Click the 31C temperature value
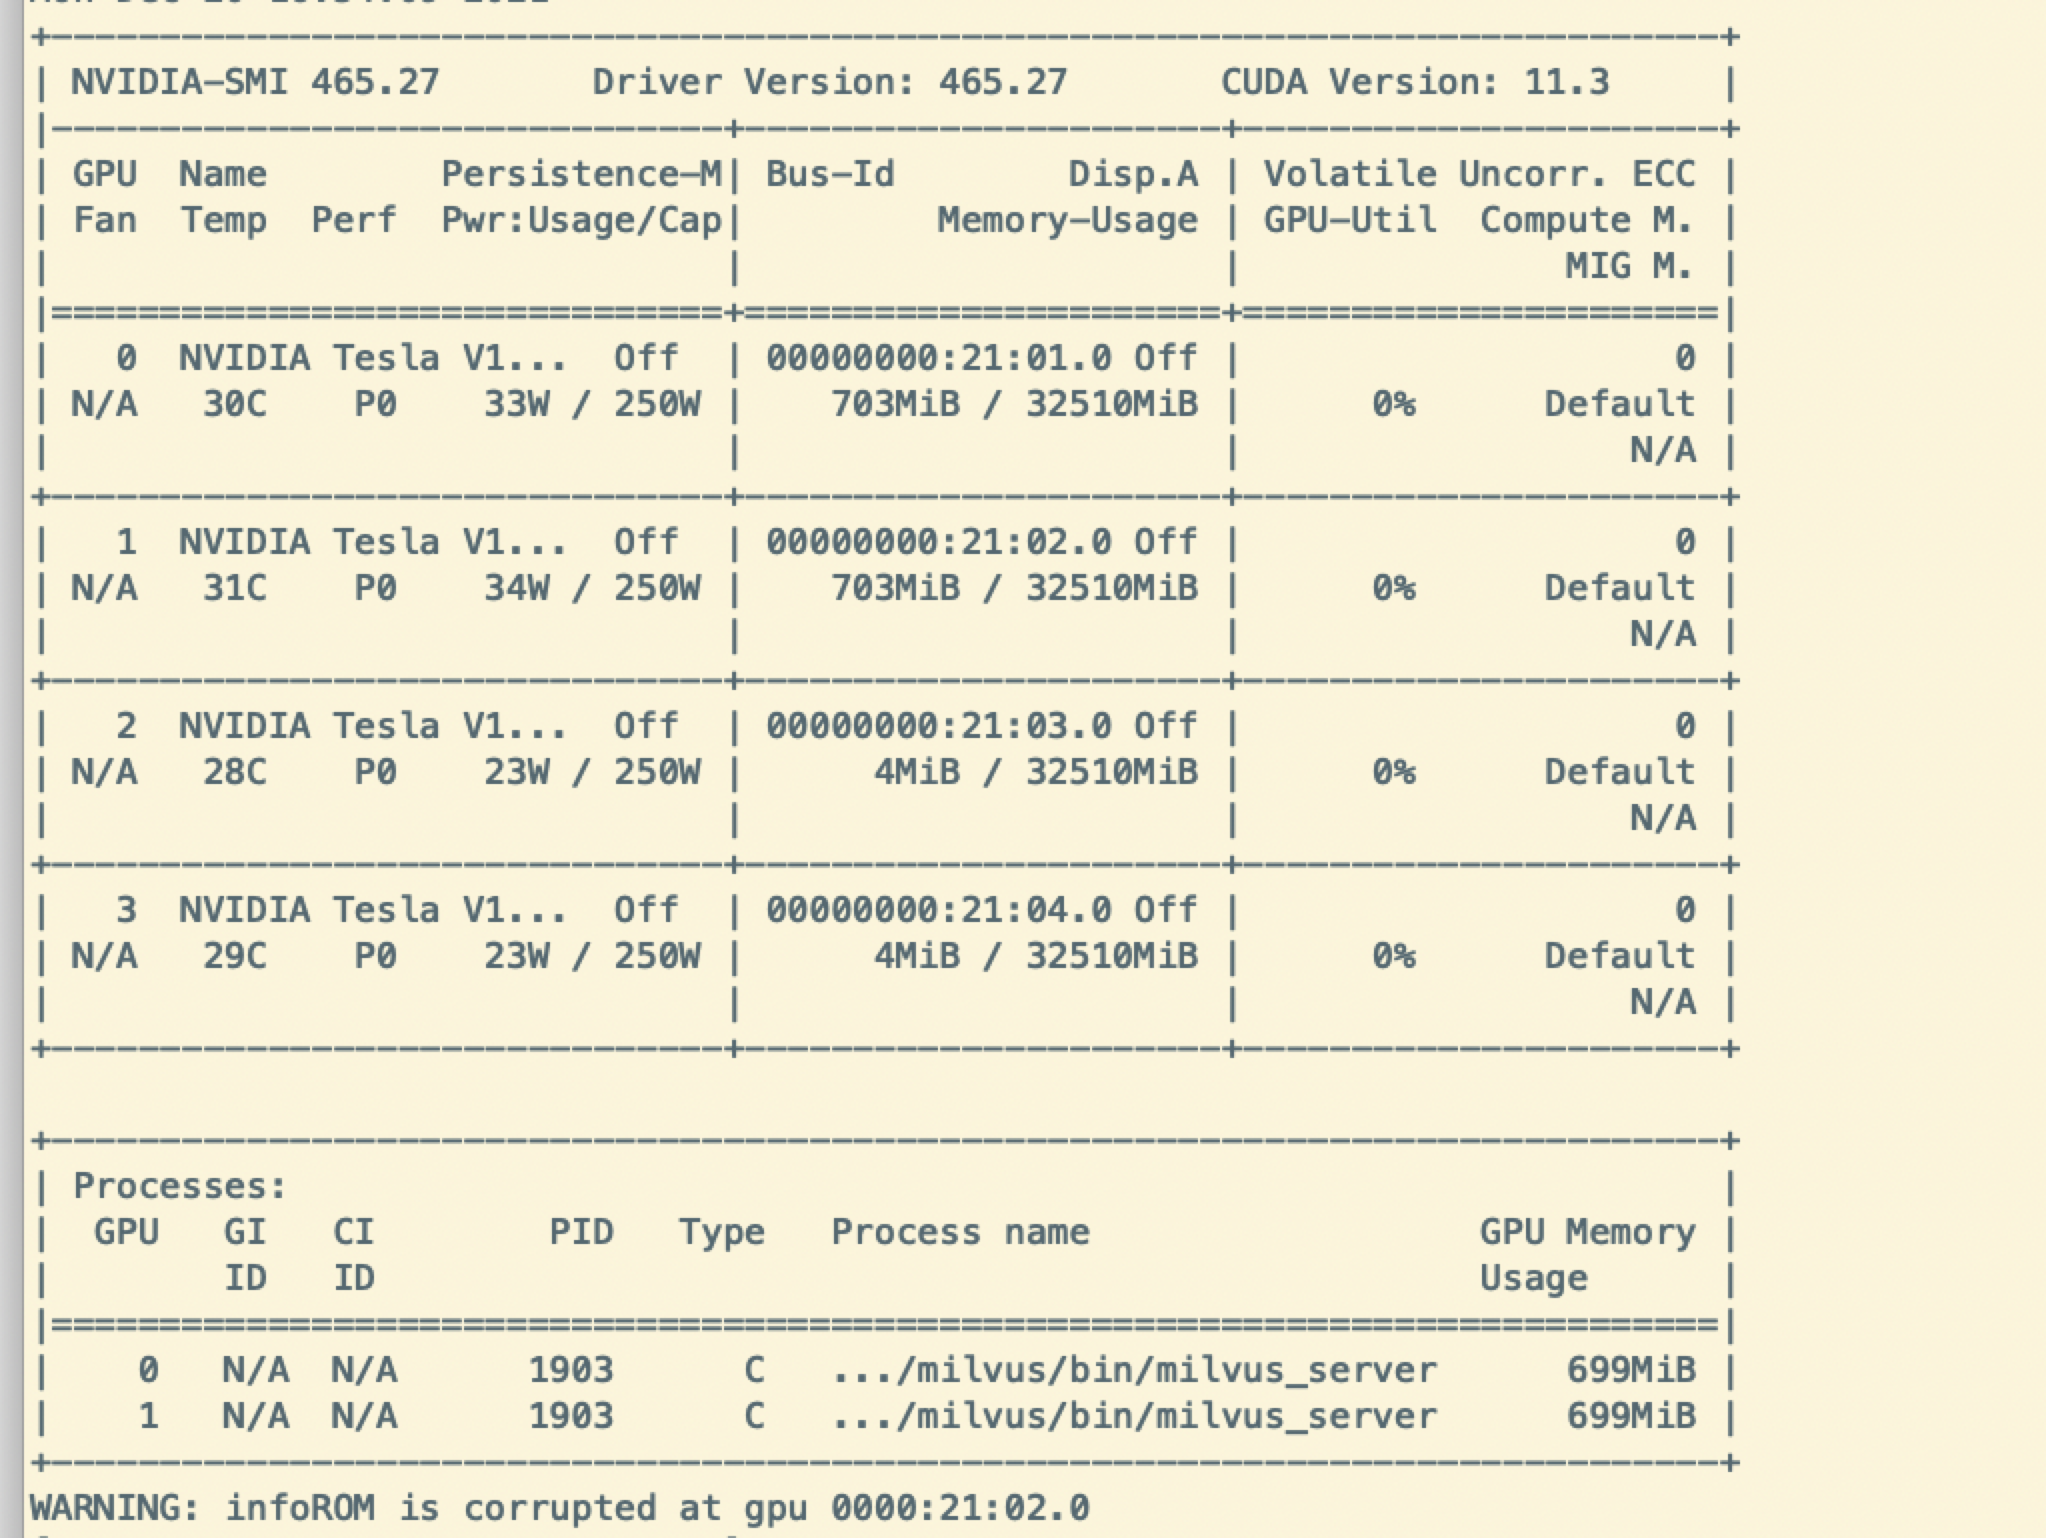The image size is (2046, 1538). click(234, 588)
